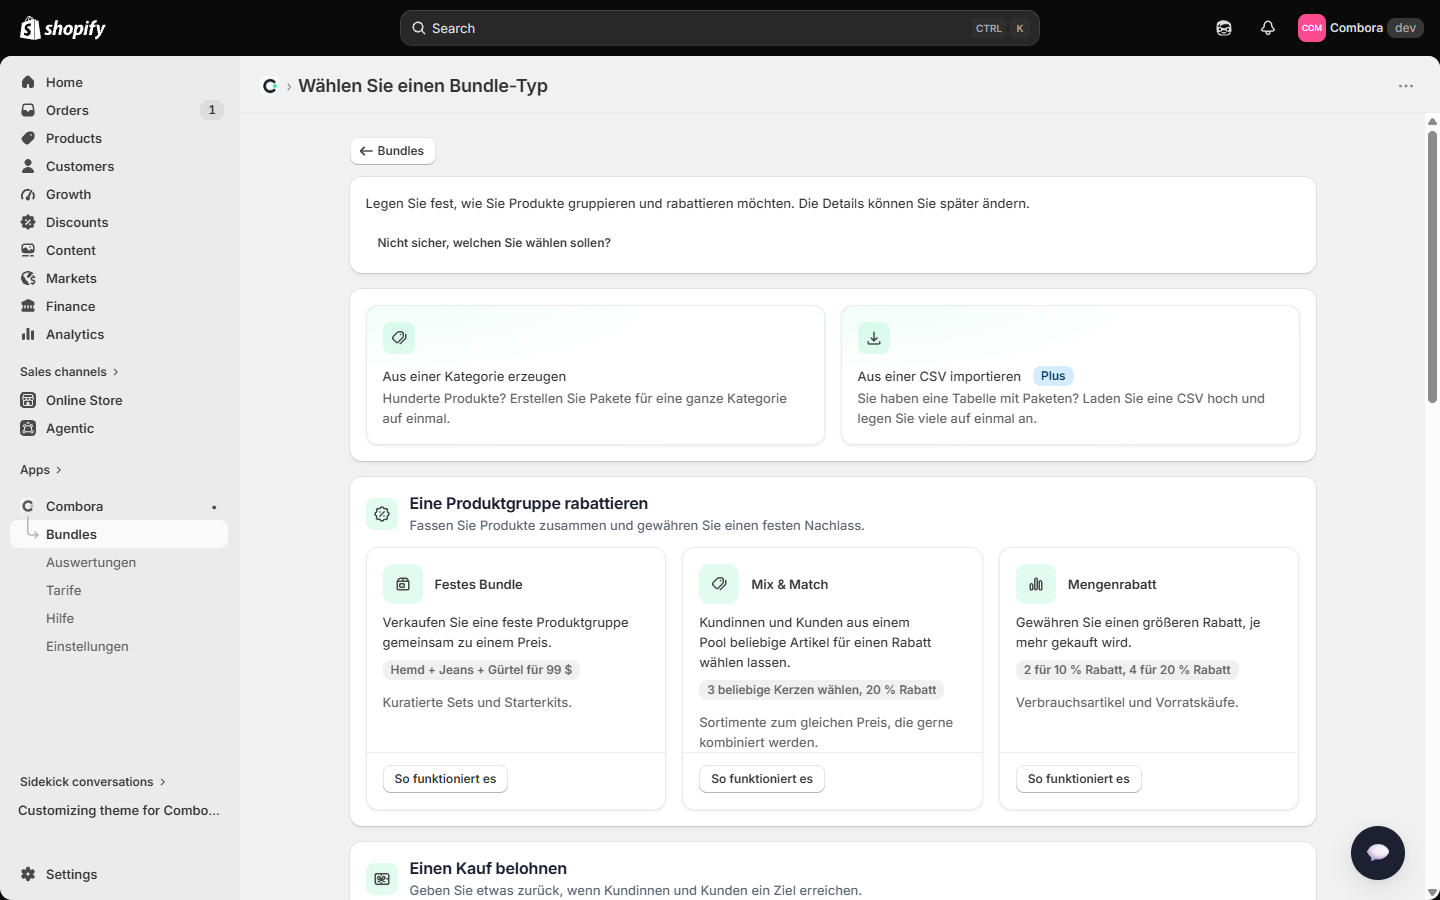The image size is (1440, 900).
Task: Click the Kategorie erzeugen tag icon
Action: tap(399, 338)
